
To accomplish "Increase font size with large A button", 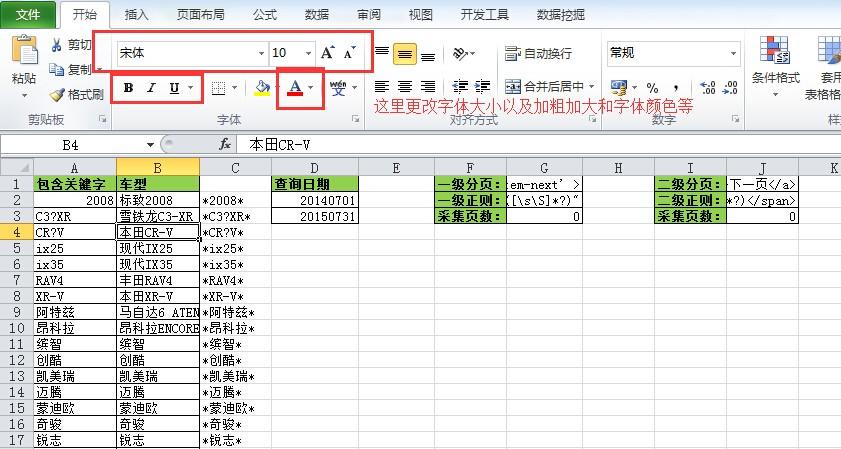I will [327, 53].
